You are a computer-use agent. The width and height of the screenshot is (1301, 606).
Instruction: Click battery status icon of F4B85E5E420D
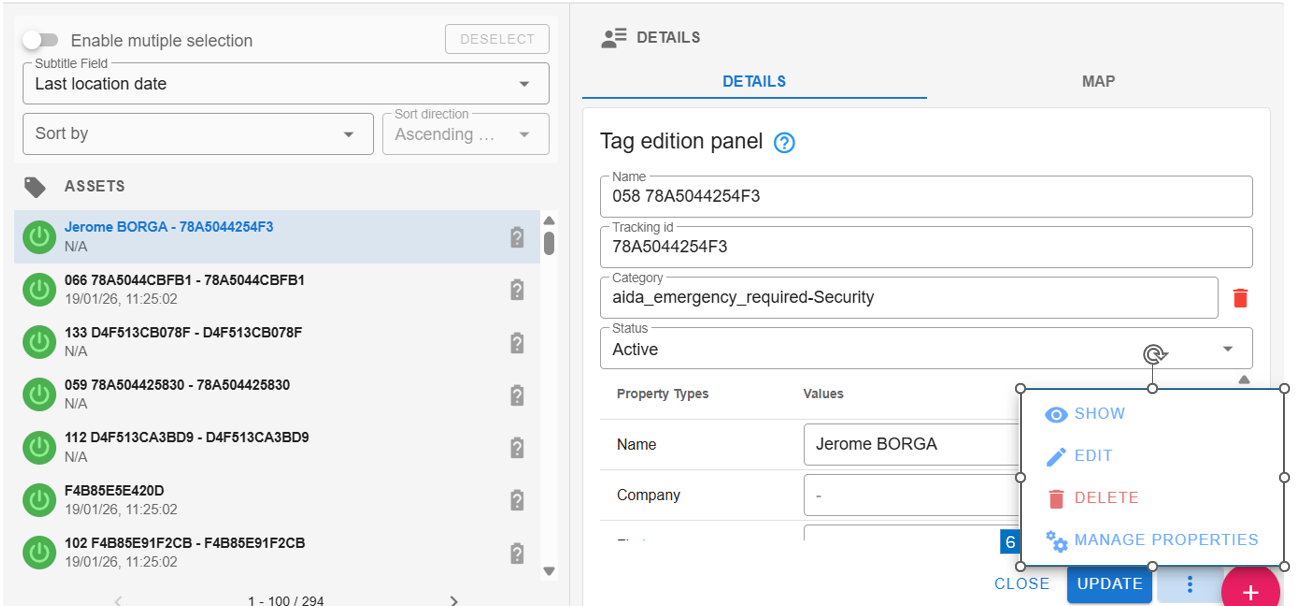pyautogui.click(x=517, y=500)
